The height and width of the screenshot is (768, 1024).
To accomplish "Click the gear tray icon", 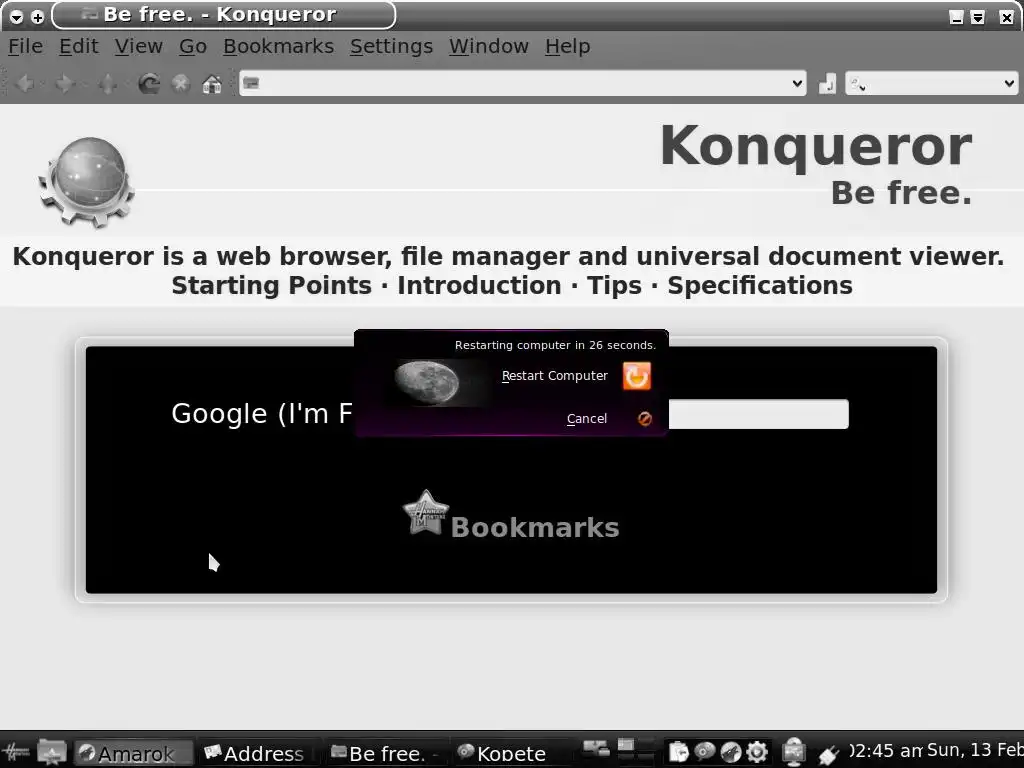I will tap(757, 752).
